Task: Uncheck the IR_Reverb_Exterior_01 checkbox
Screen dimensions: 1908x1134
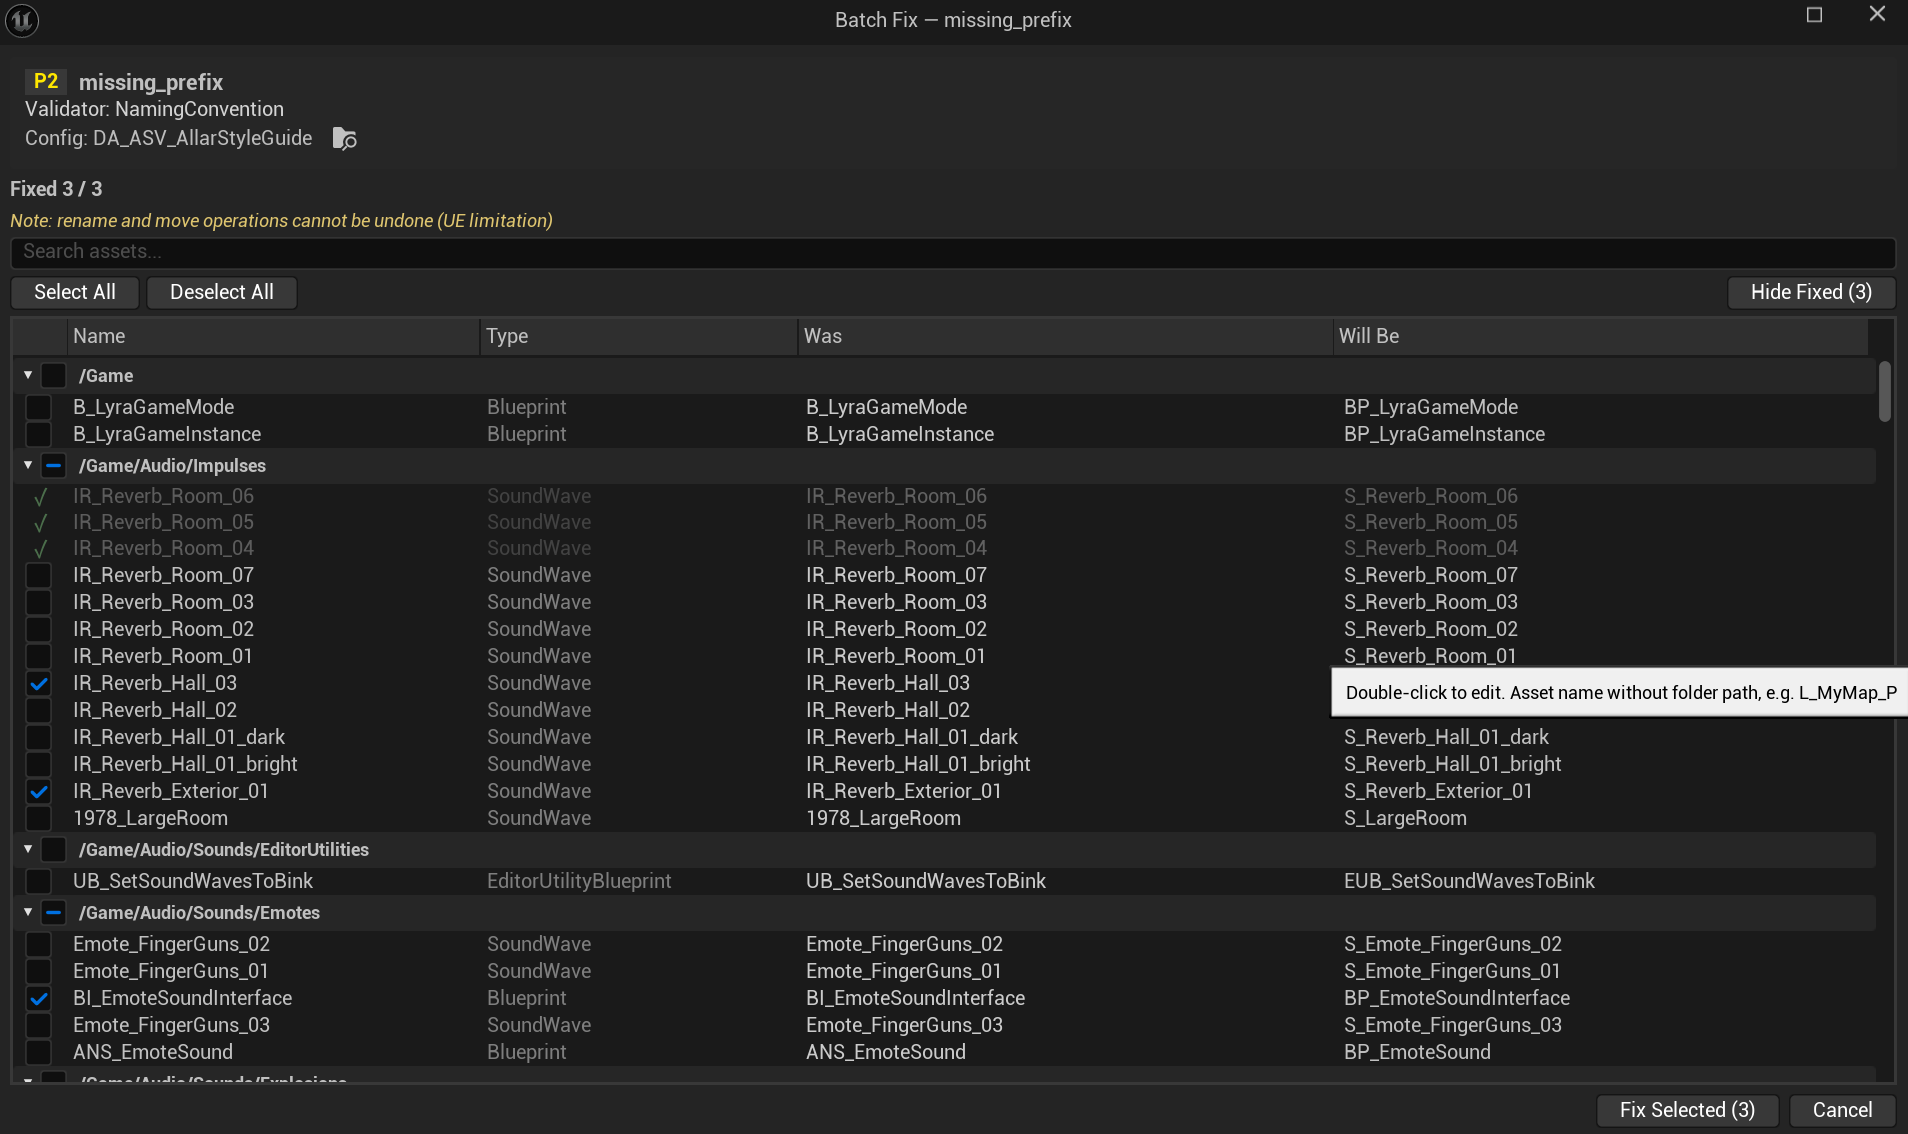Action: (x=38, y=791)
